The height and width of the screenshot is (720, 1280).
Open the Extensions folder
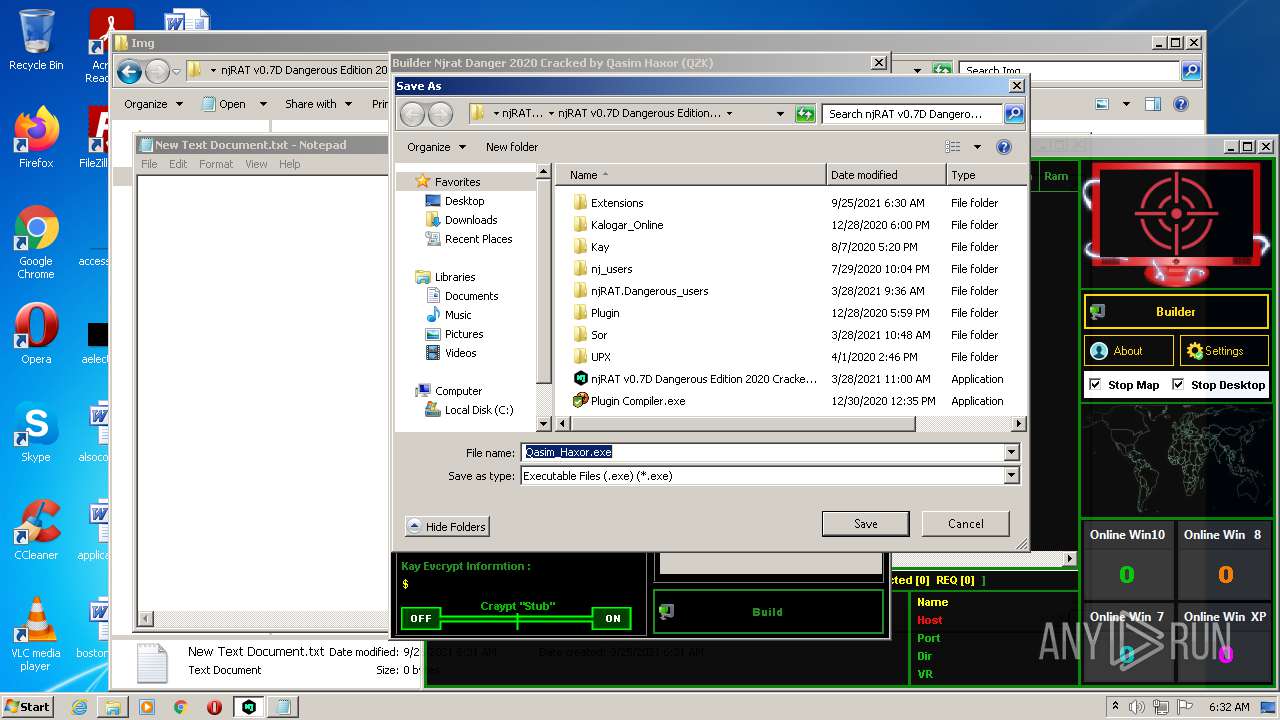[616, 203]
